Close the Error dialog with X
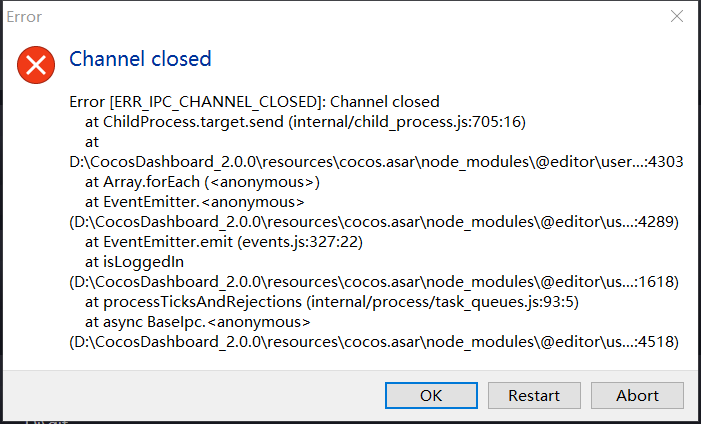Image resolution: width=701 pixels, height=424 pixels. [x=677, y=17]
